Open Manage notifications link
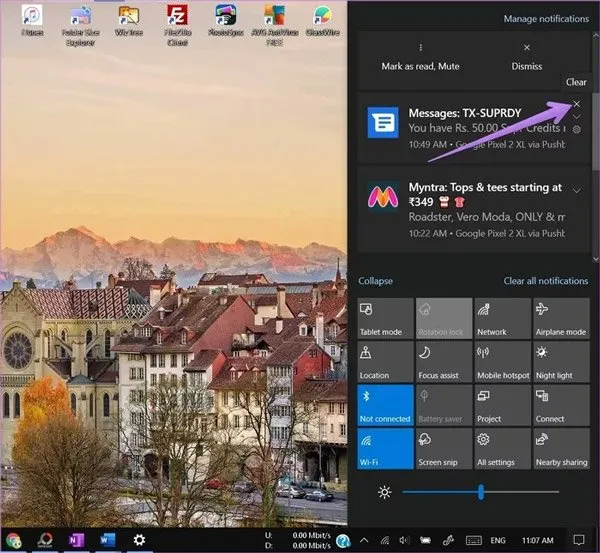 tap(545, 18)
